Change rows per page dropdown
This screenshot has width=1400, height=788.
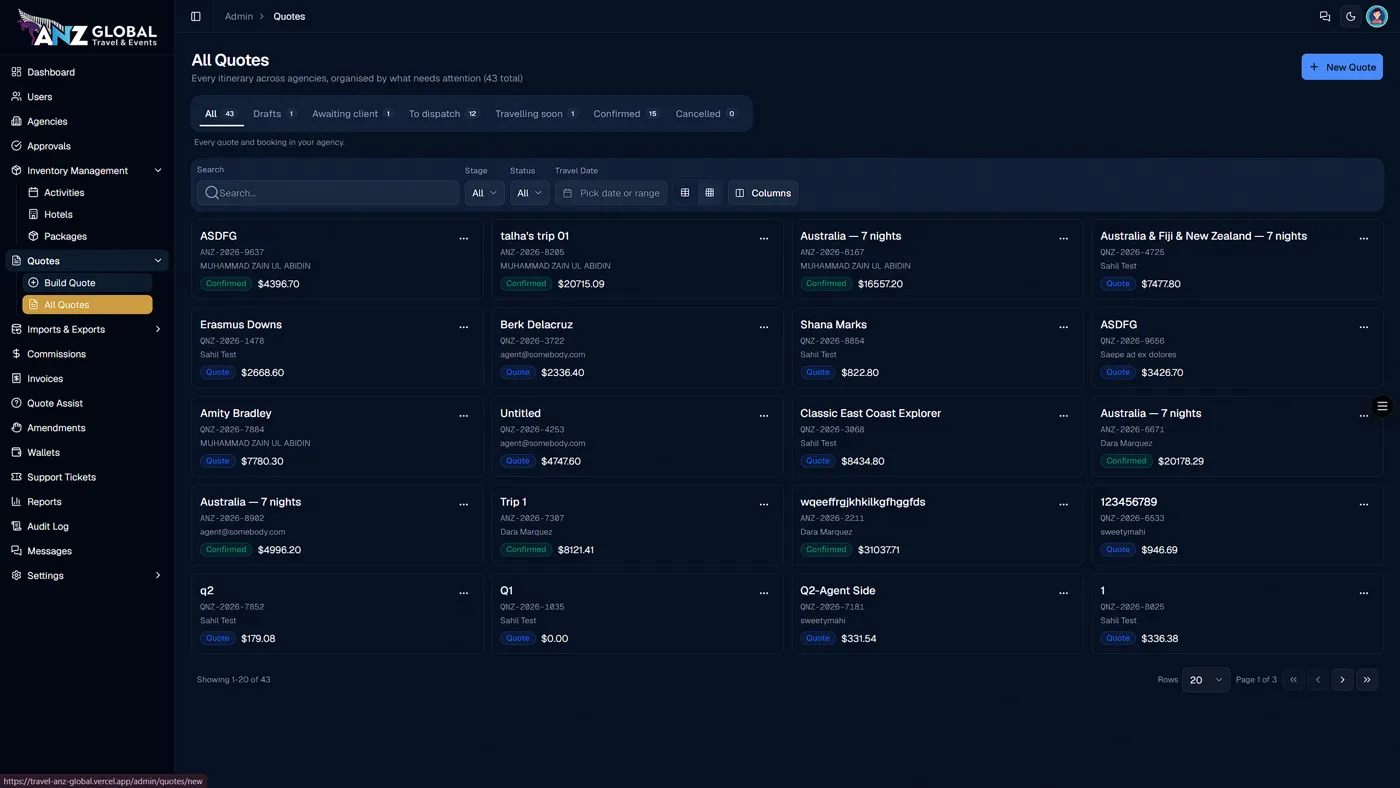click(1206, 680)
